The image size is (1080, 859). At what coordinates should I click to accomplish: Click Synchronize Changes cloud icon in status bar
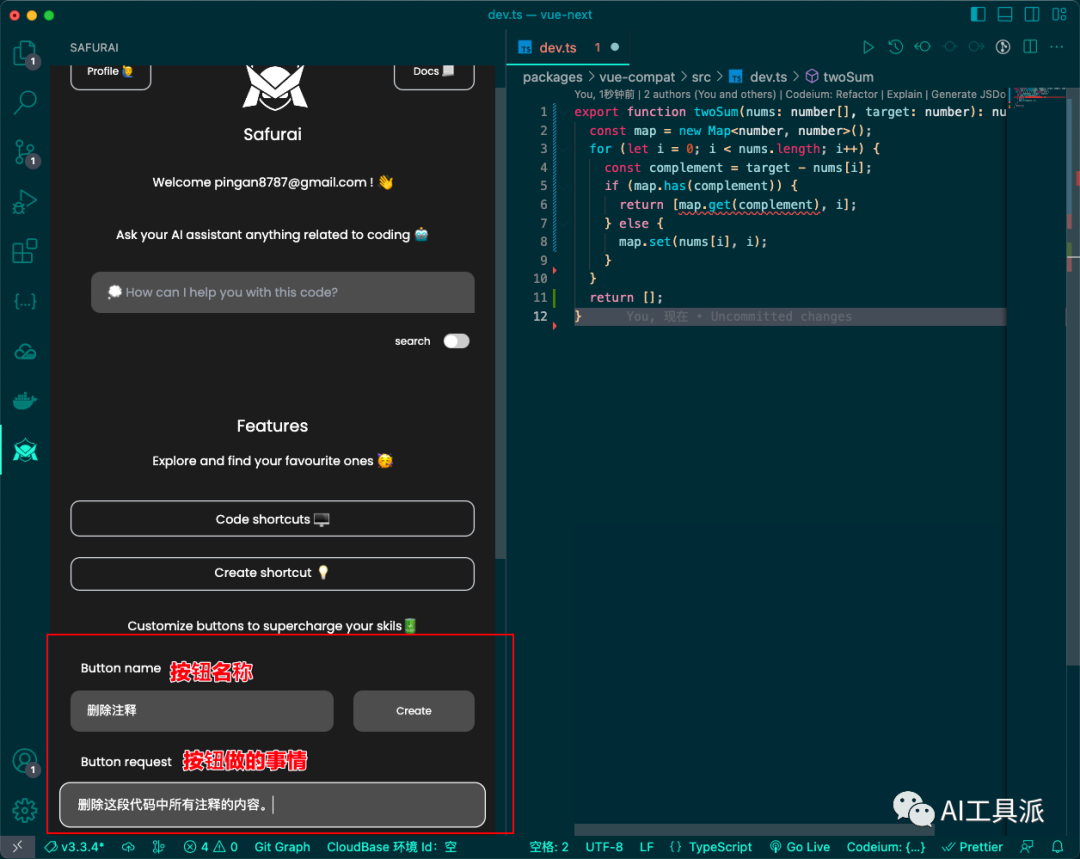click(128, 847)
